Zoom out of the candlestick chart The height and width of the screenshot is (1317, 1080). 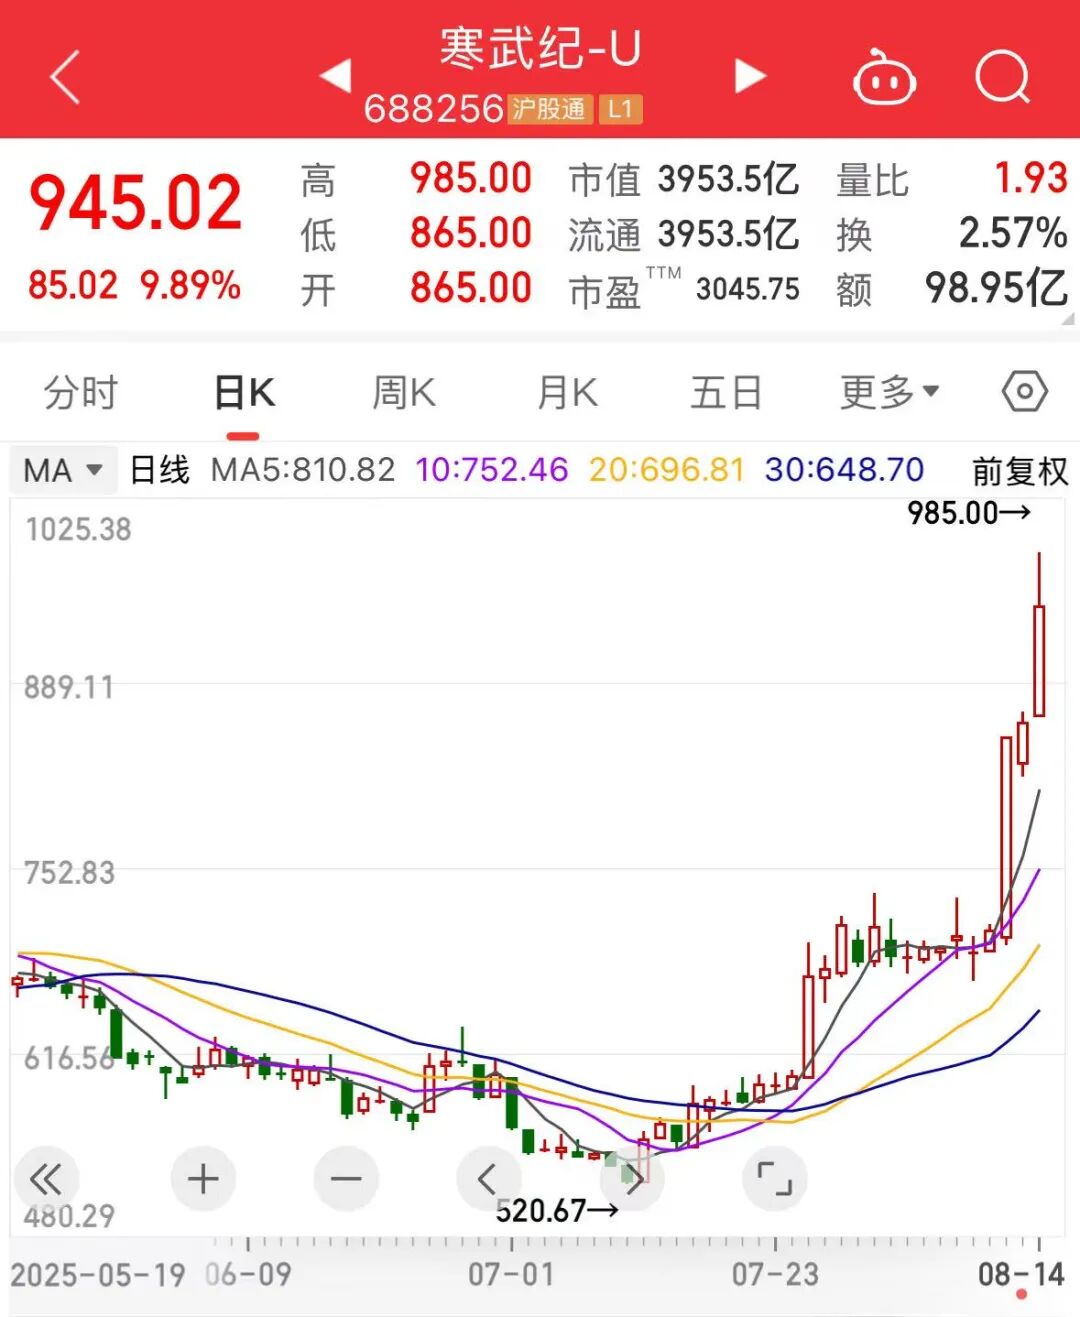click(345, 1179)
